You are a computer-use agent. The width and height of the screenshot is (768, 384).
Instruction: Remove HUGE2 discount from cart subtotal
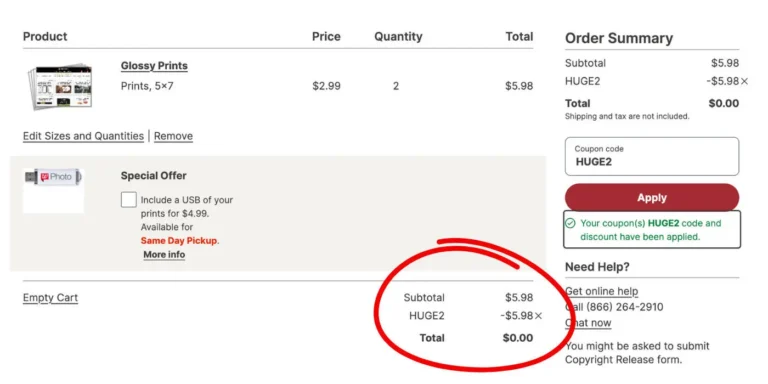pos(538,316)
